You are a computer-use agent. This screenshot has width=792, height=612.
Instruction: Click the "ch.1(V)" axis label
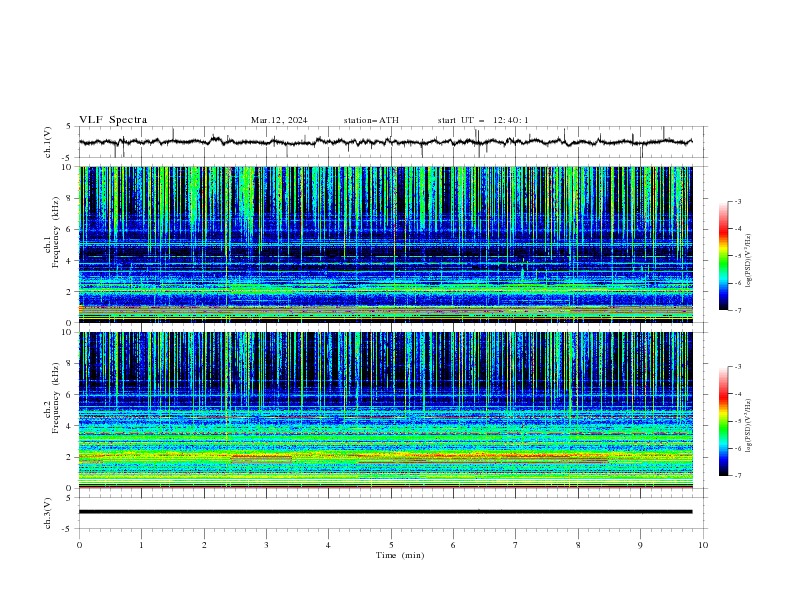(48, 142)
